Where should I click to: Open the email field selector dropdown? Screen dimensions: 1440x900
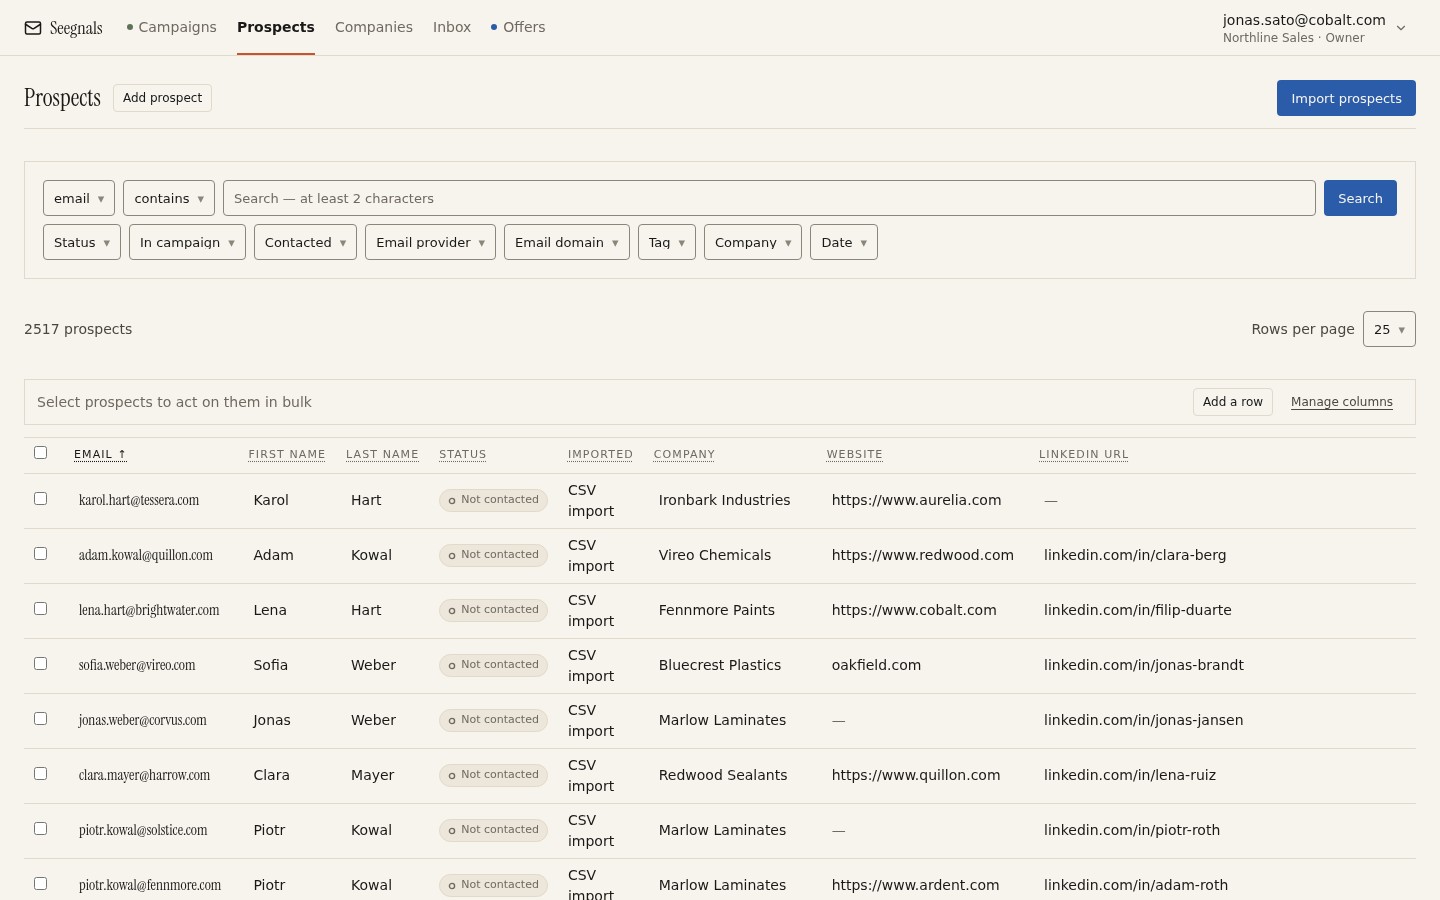point(79,198)
